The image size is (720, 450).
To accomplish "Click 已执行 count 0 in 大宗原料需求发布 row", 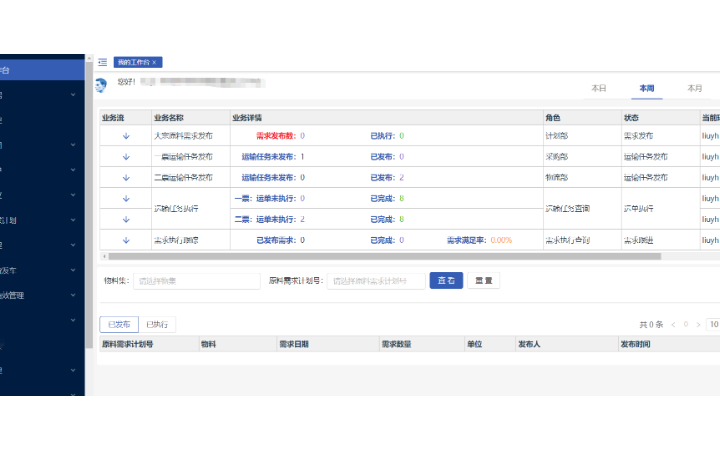I will [401, 136].
